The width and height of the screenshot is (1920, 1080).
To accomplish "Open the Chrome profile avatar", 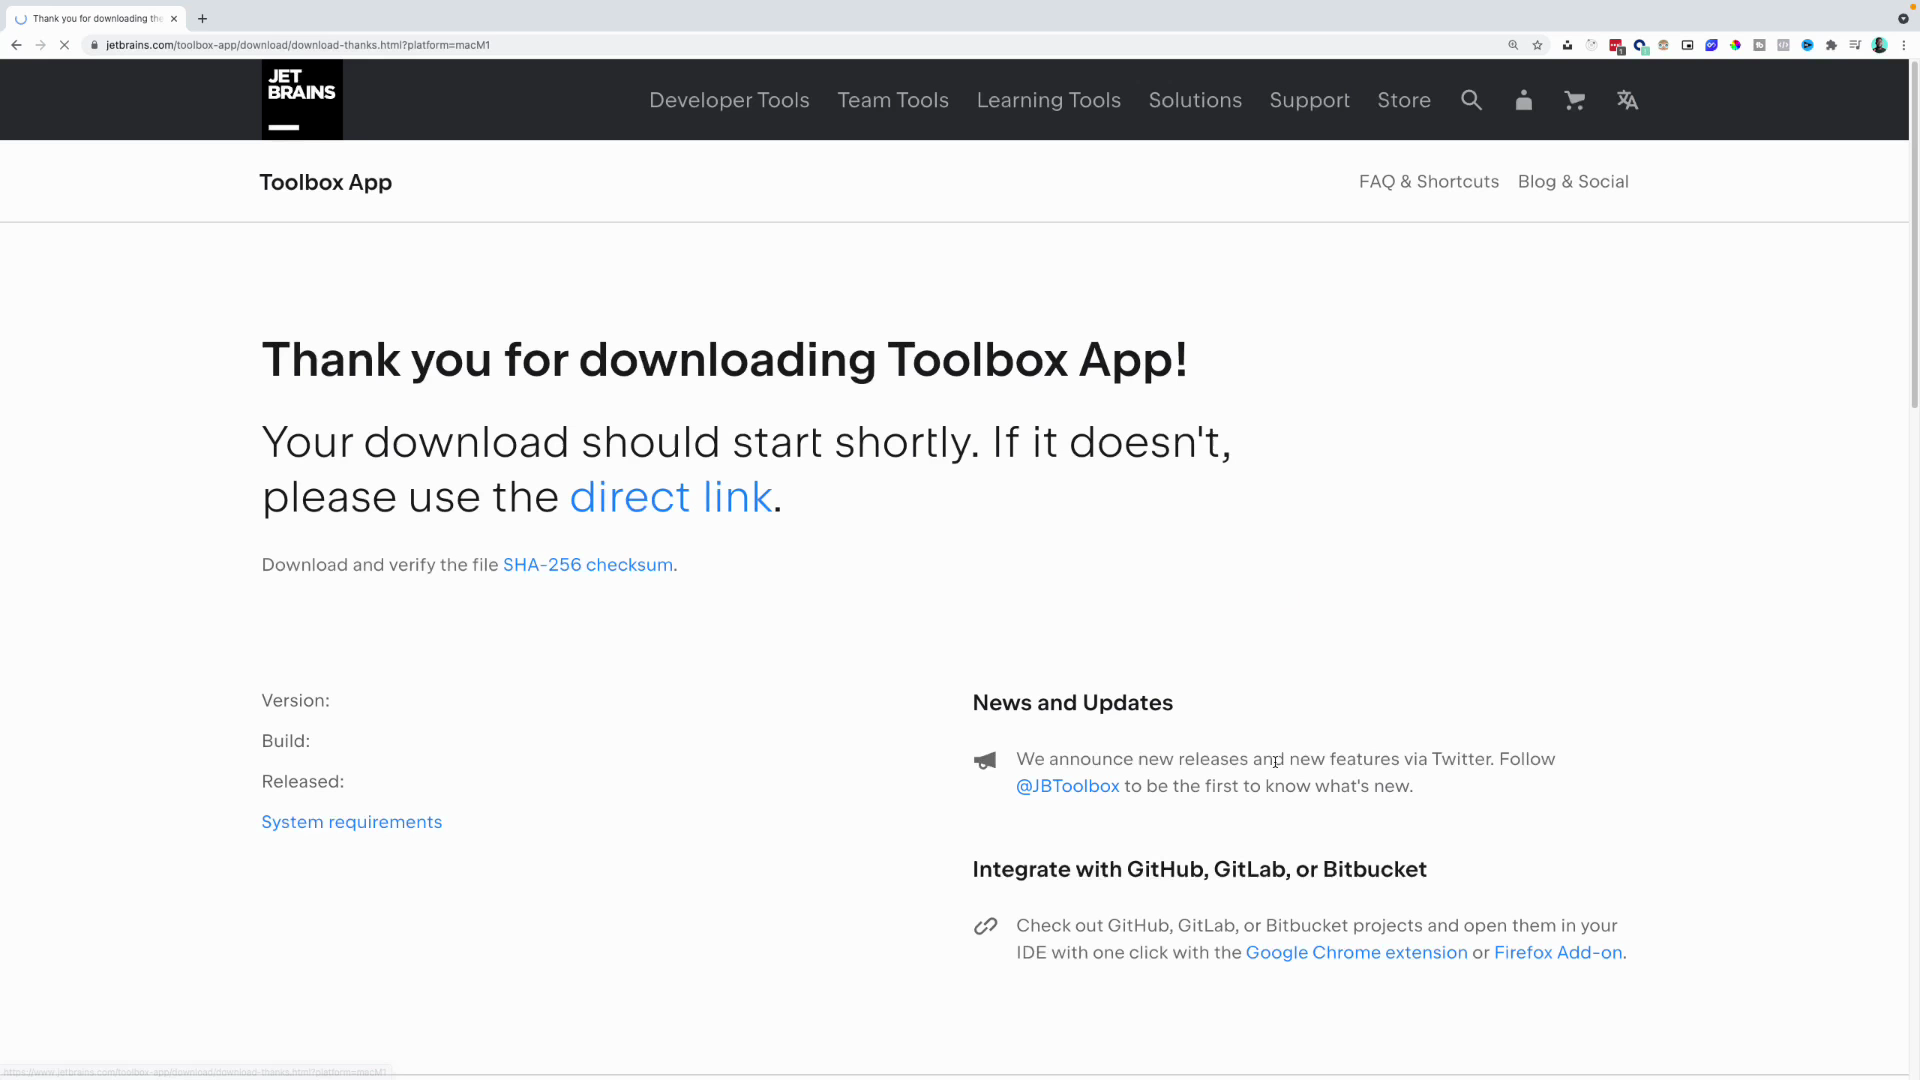I will coord(1880,45).
